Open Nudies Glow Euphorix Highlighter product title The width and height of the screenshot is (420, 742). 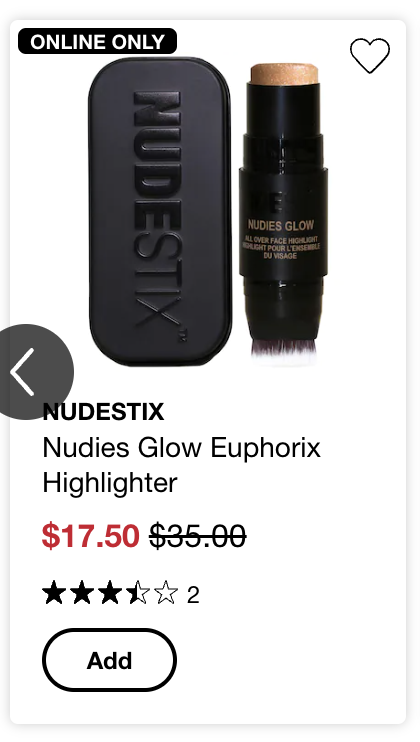click(182, 465)
